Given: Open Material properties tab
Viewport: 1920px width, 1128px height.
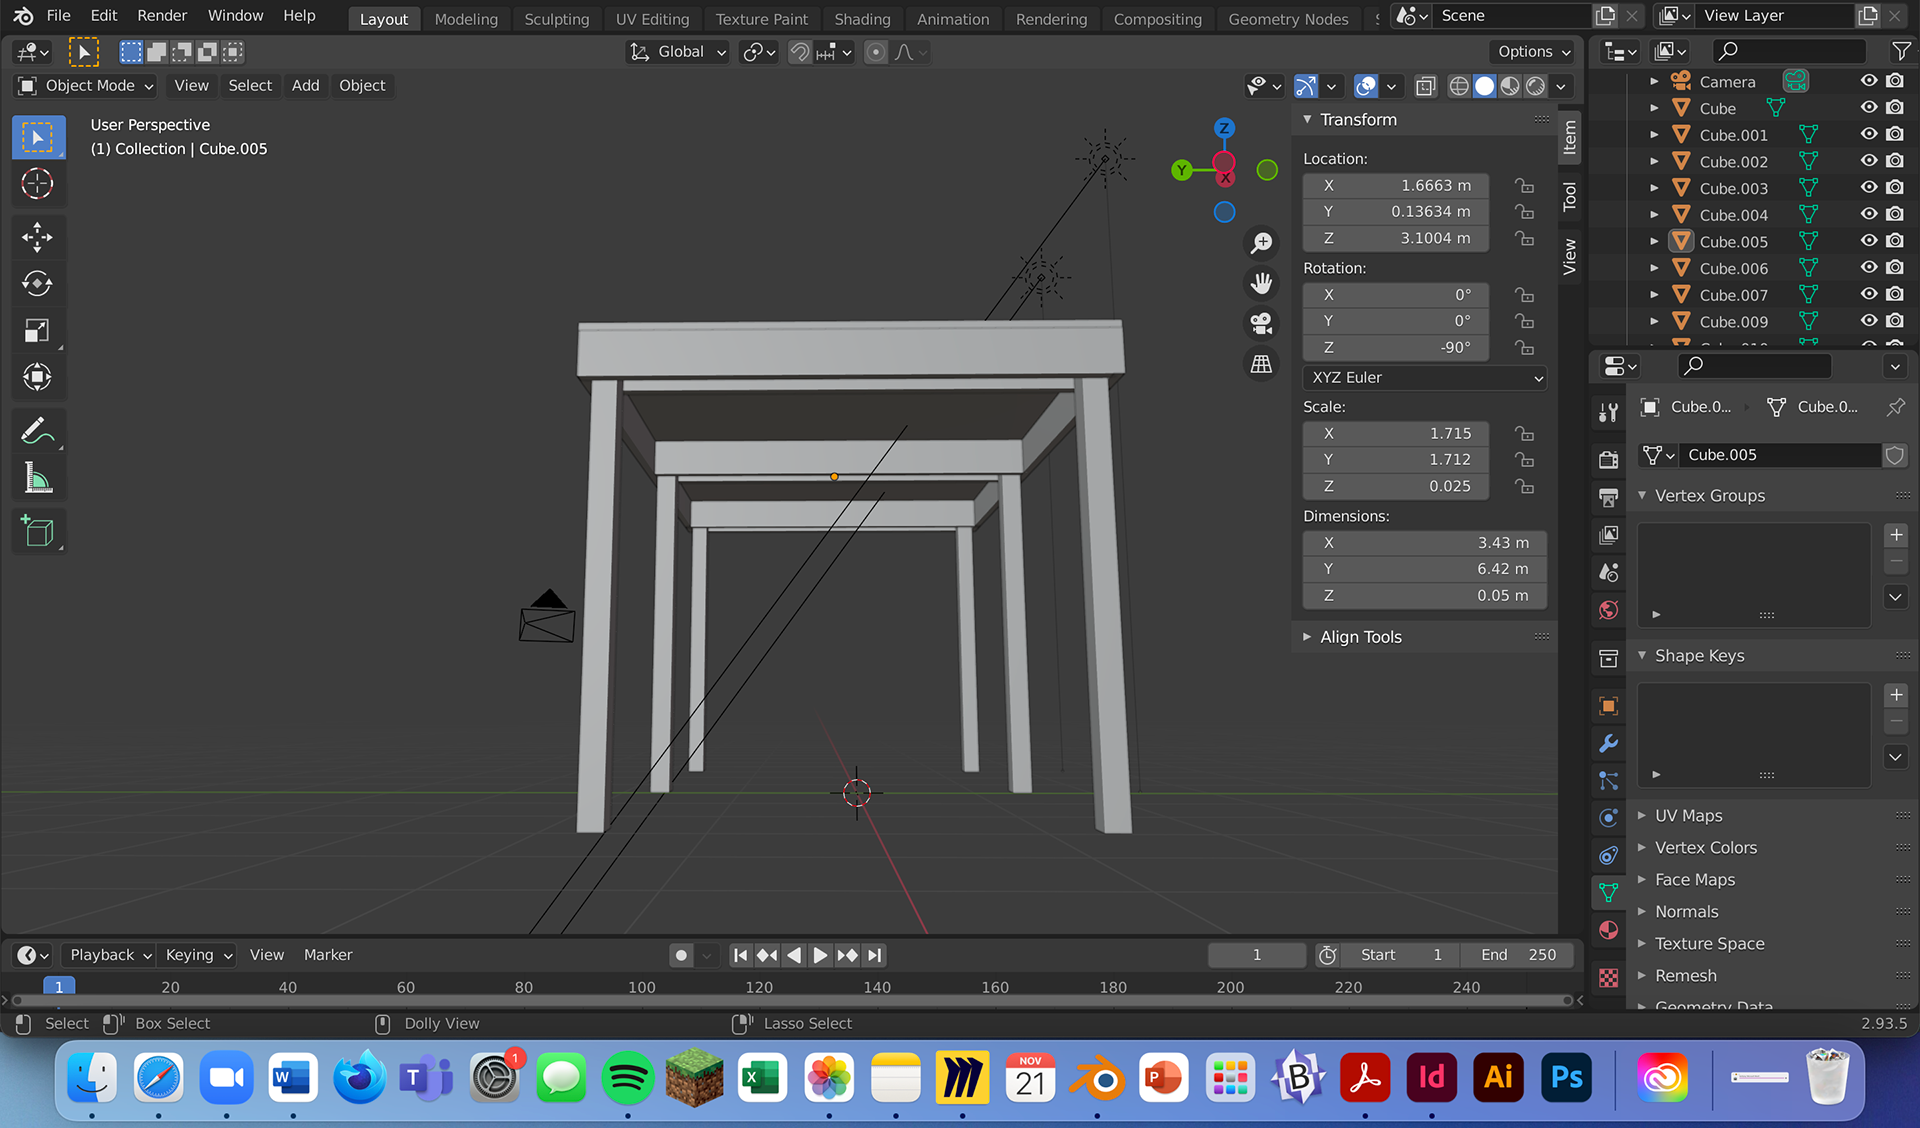Looking at the screenshot, I should [x=1608, y=930].
